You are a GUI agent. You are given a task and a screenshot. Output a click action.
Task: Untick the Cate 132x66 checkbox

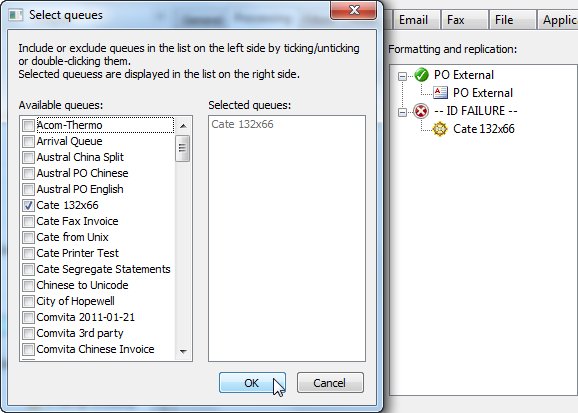tap(28, 205)
